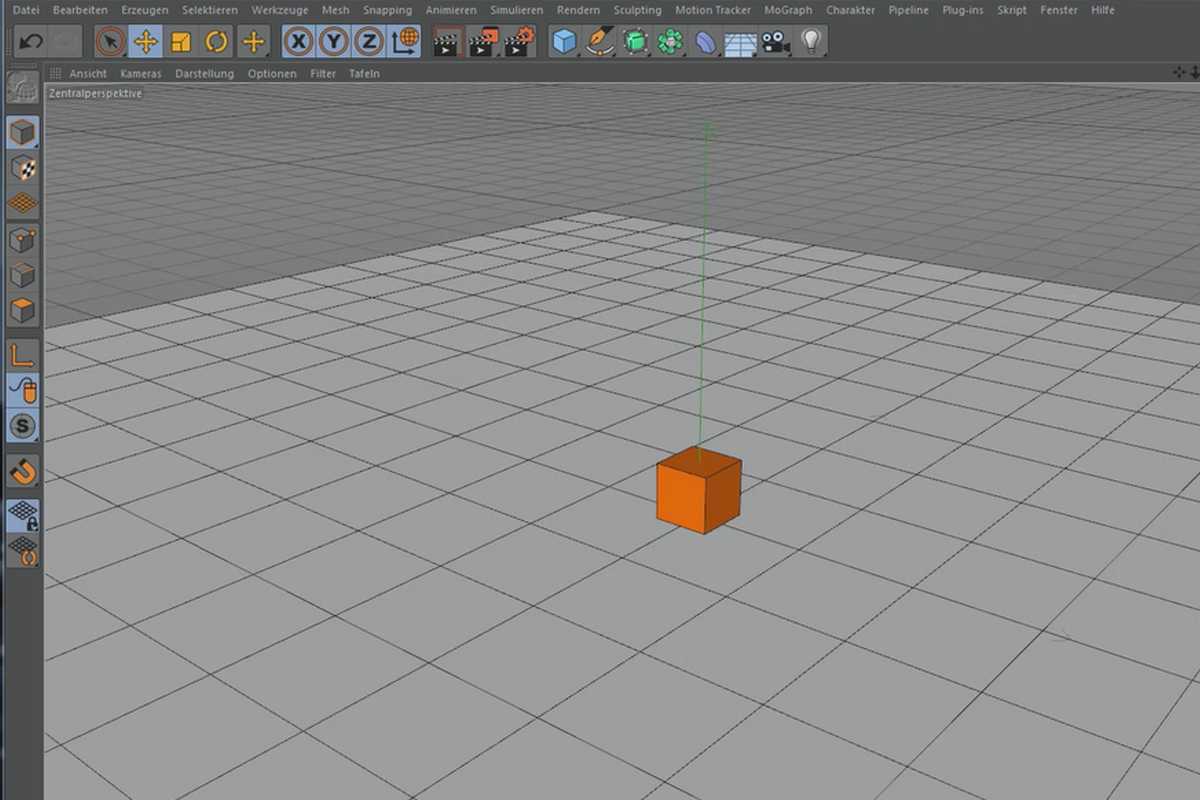Click the Planar Workplane icon

coord(23,552)
